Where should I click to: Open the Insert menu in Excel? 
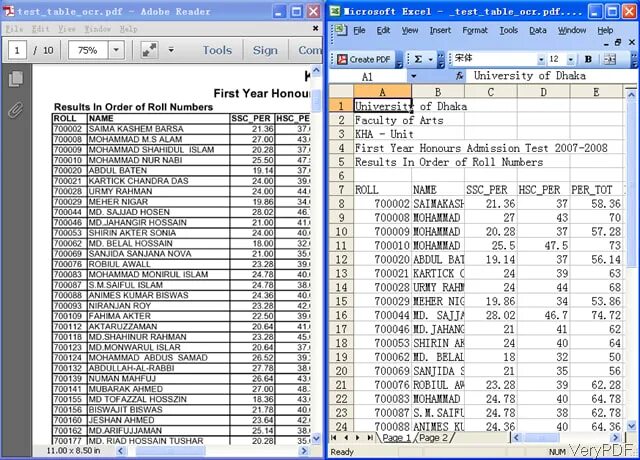coord(440,30)
